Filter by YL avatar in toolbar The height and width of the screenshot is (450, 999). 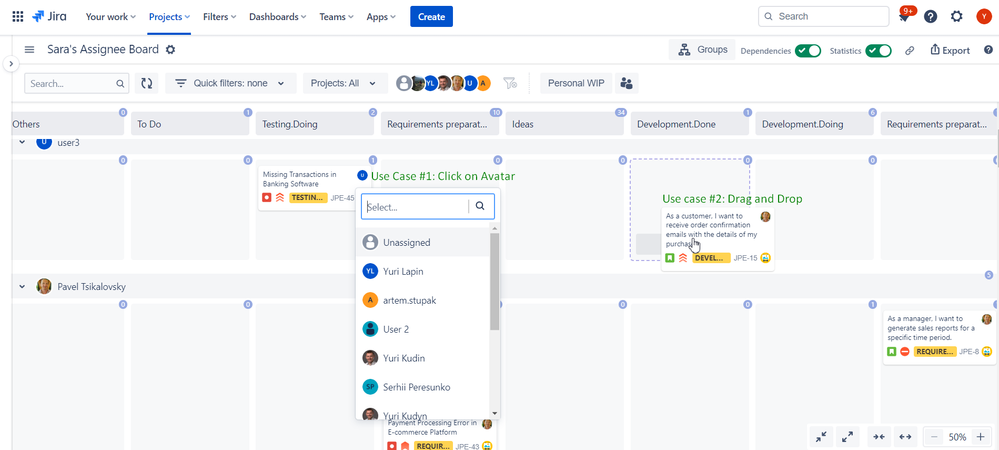[430, 83]
